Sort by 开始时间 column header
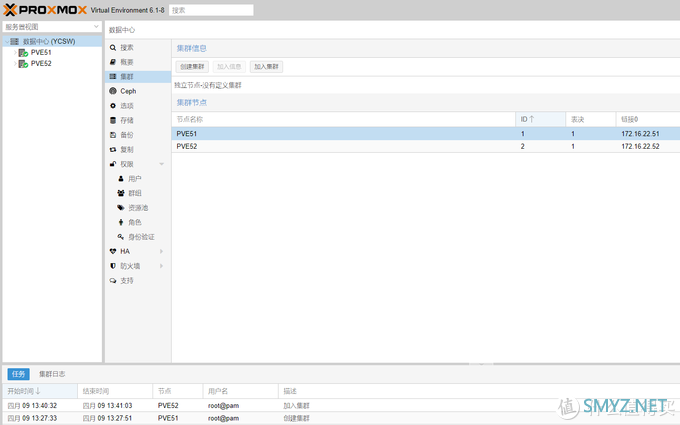The width and height of the screenshot is (680, 425). pyautogui.click(x=40, y=391)
